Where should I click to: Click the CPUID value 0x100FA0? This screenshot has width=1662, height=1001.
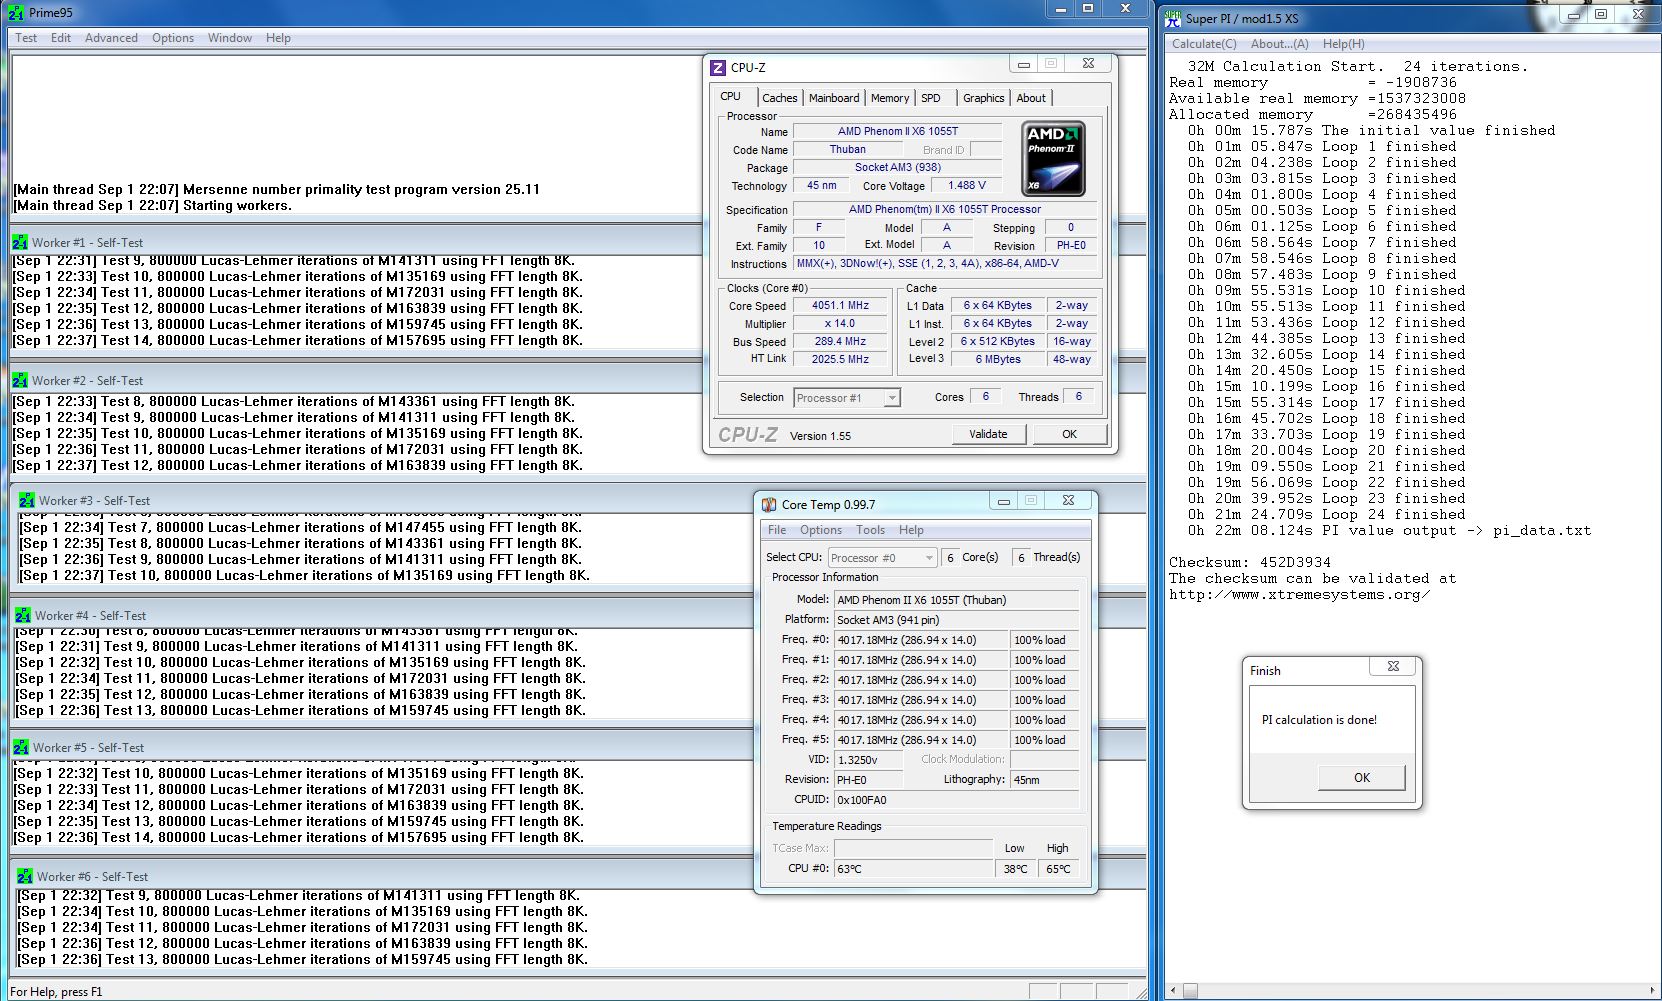pyautogui.click(x=956, y=800)
